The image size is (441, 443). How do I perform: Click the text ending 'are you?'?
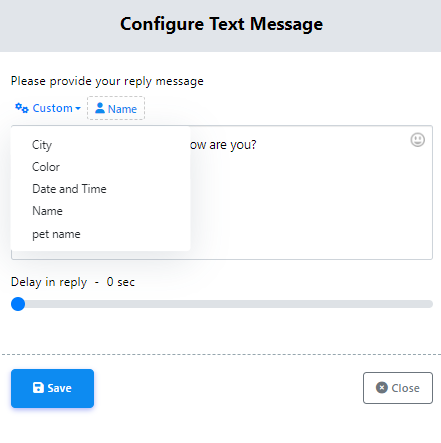pyautogui.click(x=223, y=145)
